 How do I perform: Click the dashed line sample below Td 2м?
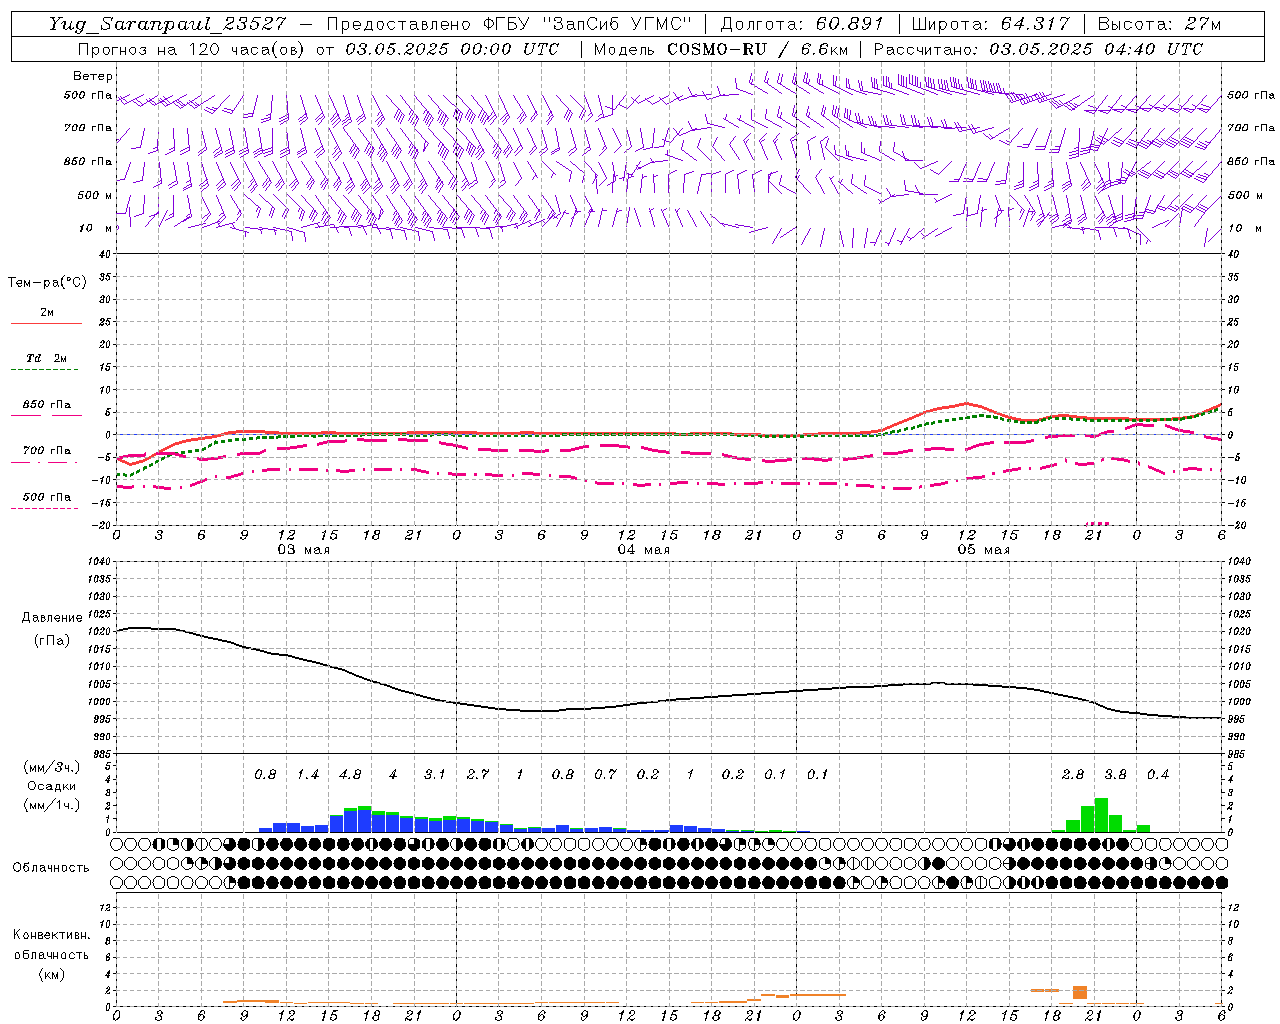tap(45, 370)
